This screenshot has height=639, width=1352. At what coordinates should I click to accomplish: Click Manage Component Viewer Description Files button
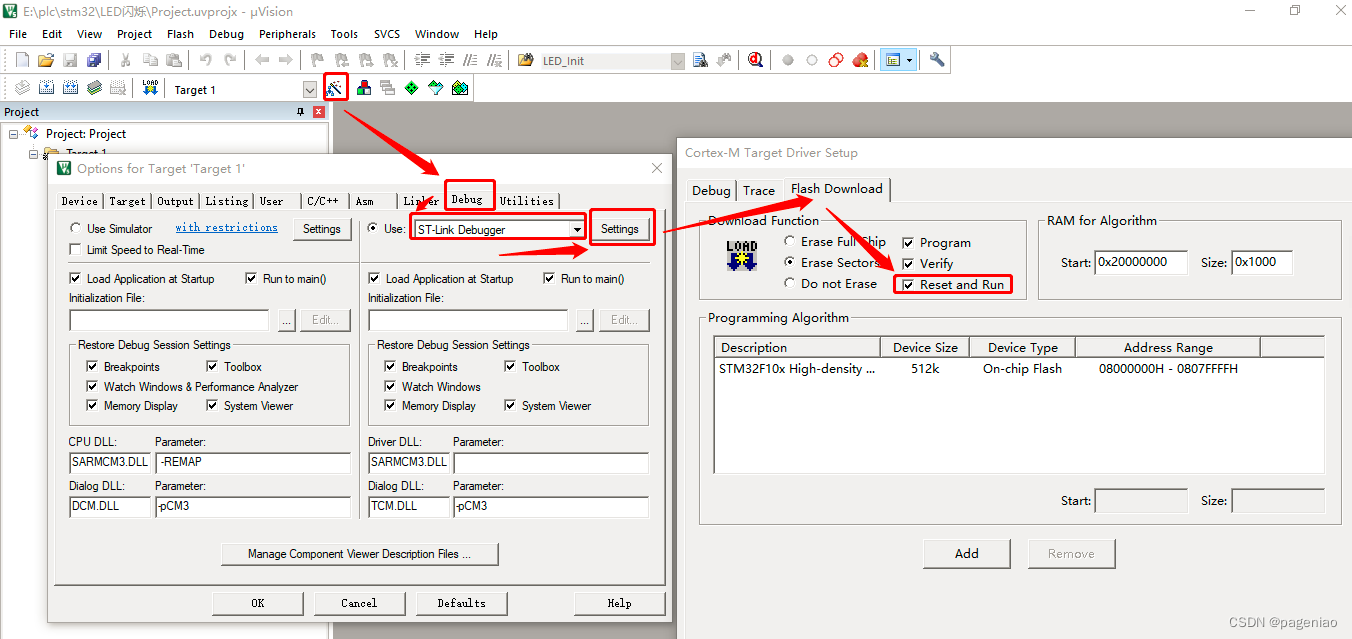coord(359,554)
